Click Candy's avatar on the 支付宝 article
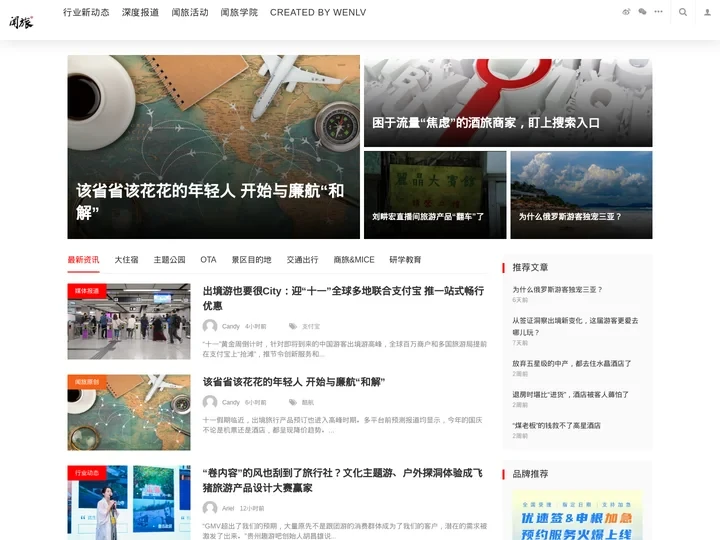Screen dimensions: 720x540 click(210, 326)
